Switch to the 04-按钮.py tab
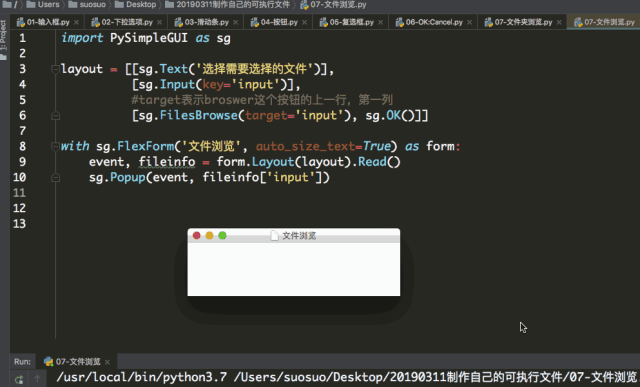The height and width of the screenshot is (387, 640). pos(279,22)
